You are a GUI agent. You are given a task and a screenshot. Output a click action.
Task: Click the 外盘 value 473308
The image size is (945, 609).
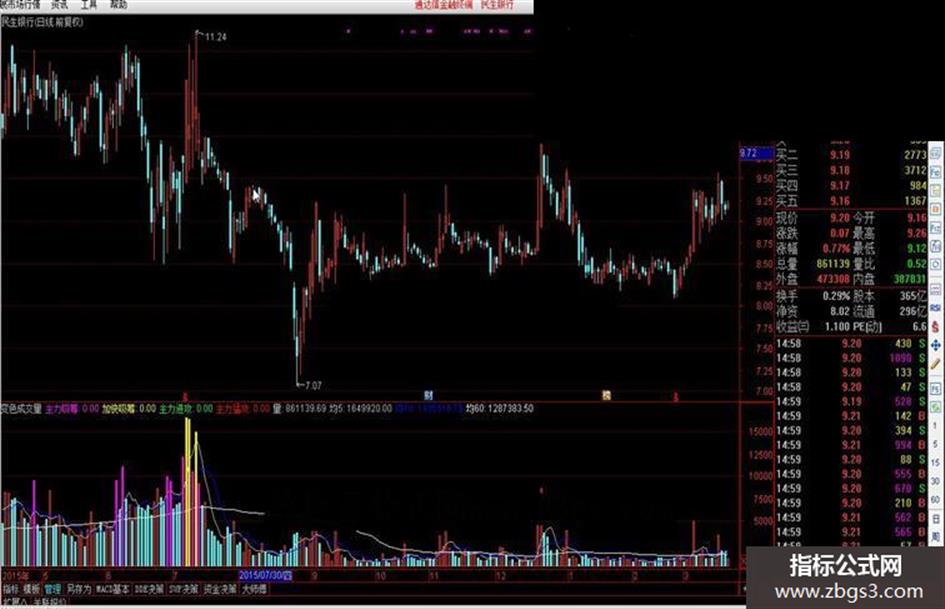[833, 279]
